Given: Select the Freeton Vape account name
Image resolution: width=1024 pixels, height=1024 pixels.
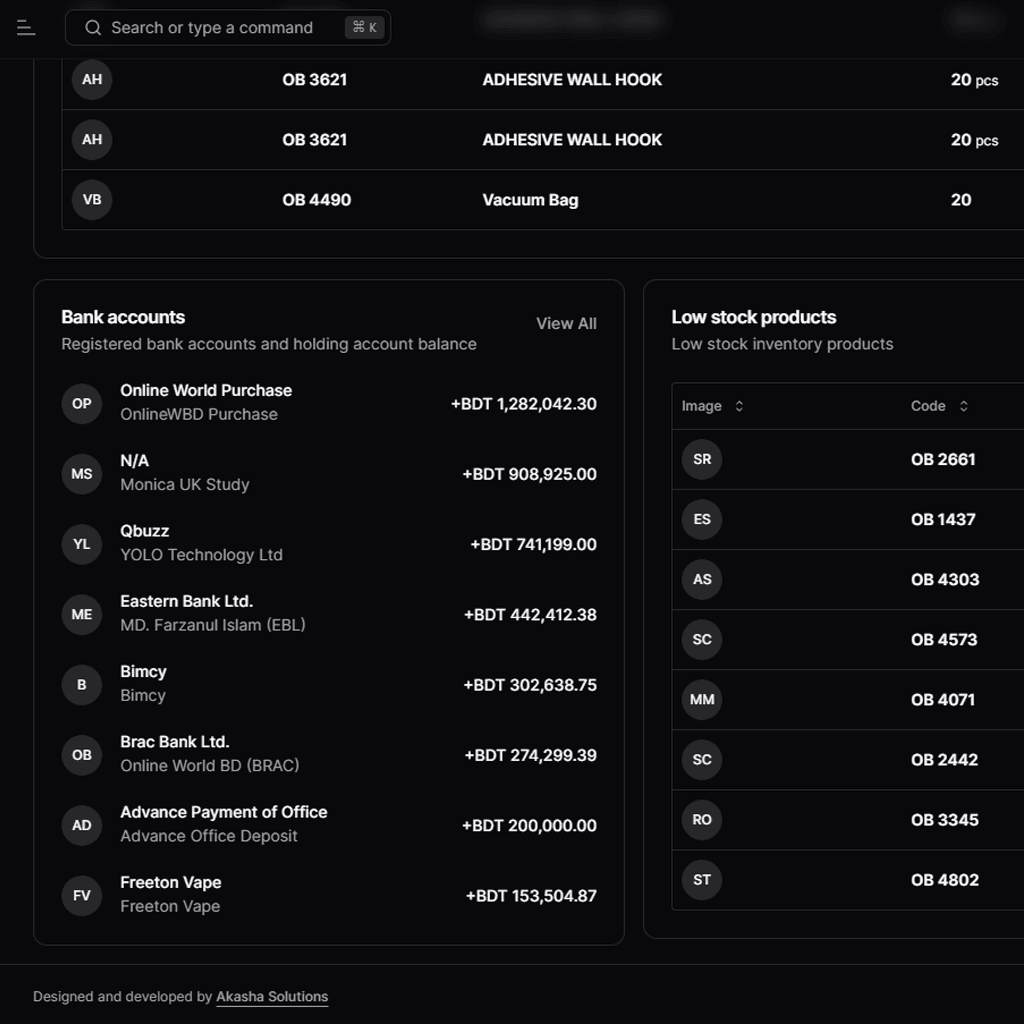Looking at the screenshot, I should pyautogui.click(x=170, y=882).
